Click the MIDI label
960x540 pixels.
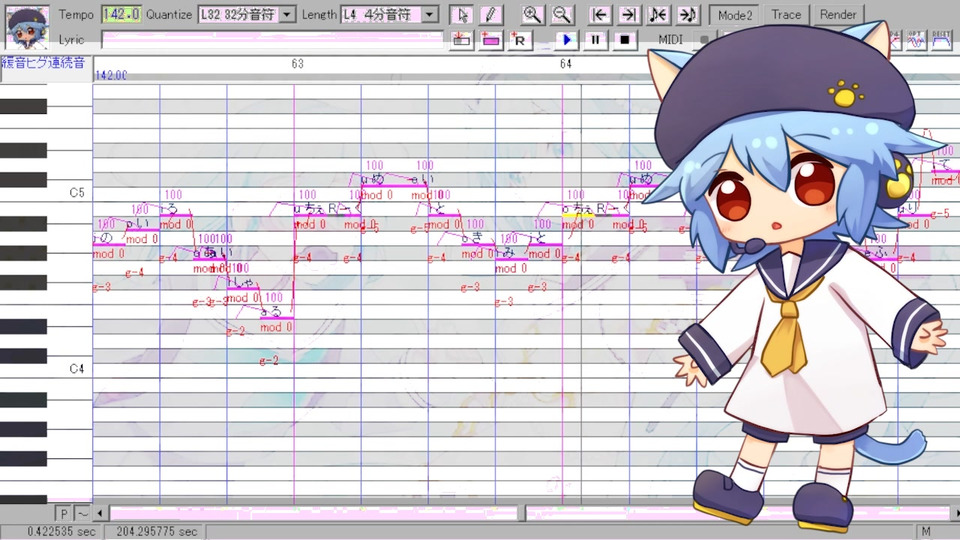[670, 40]
